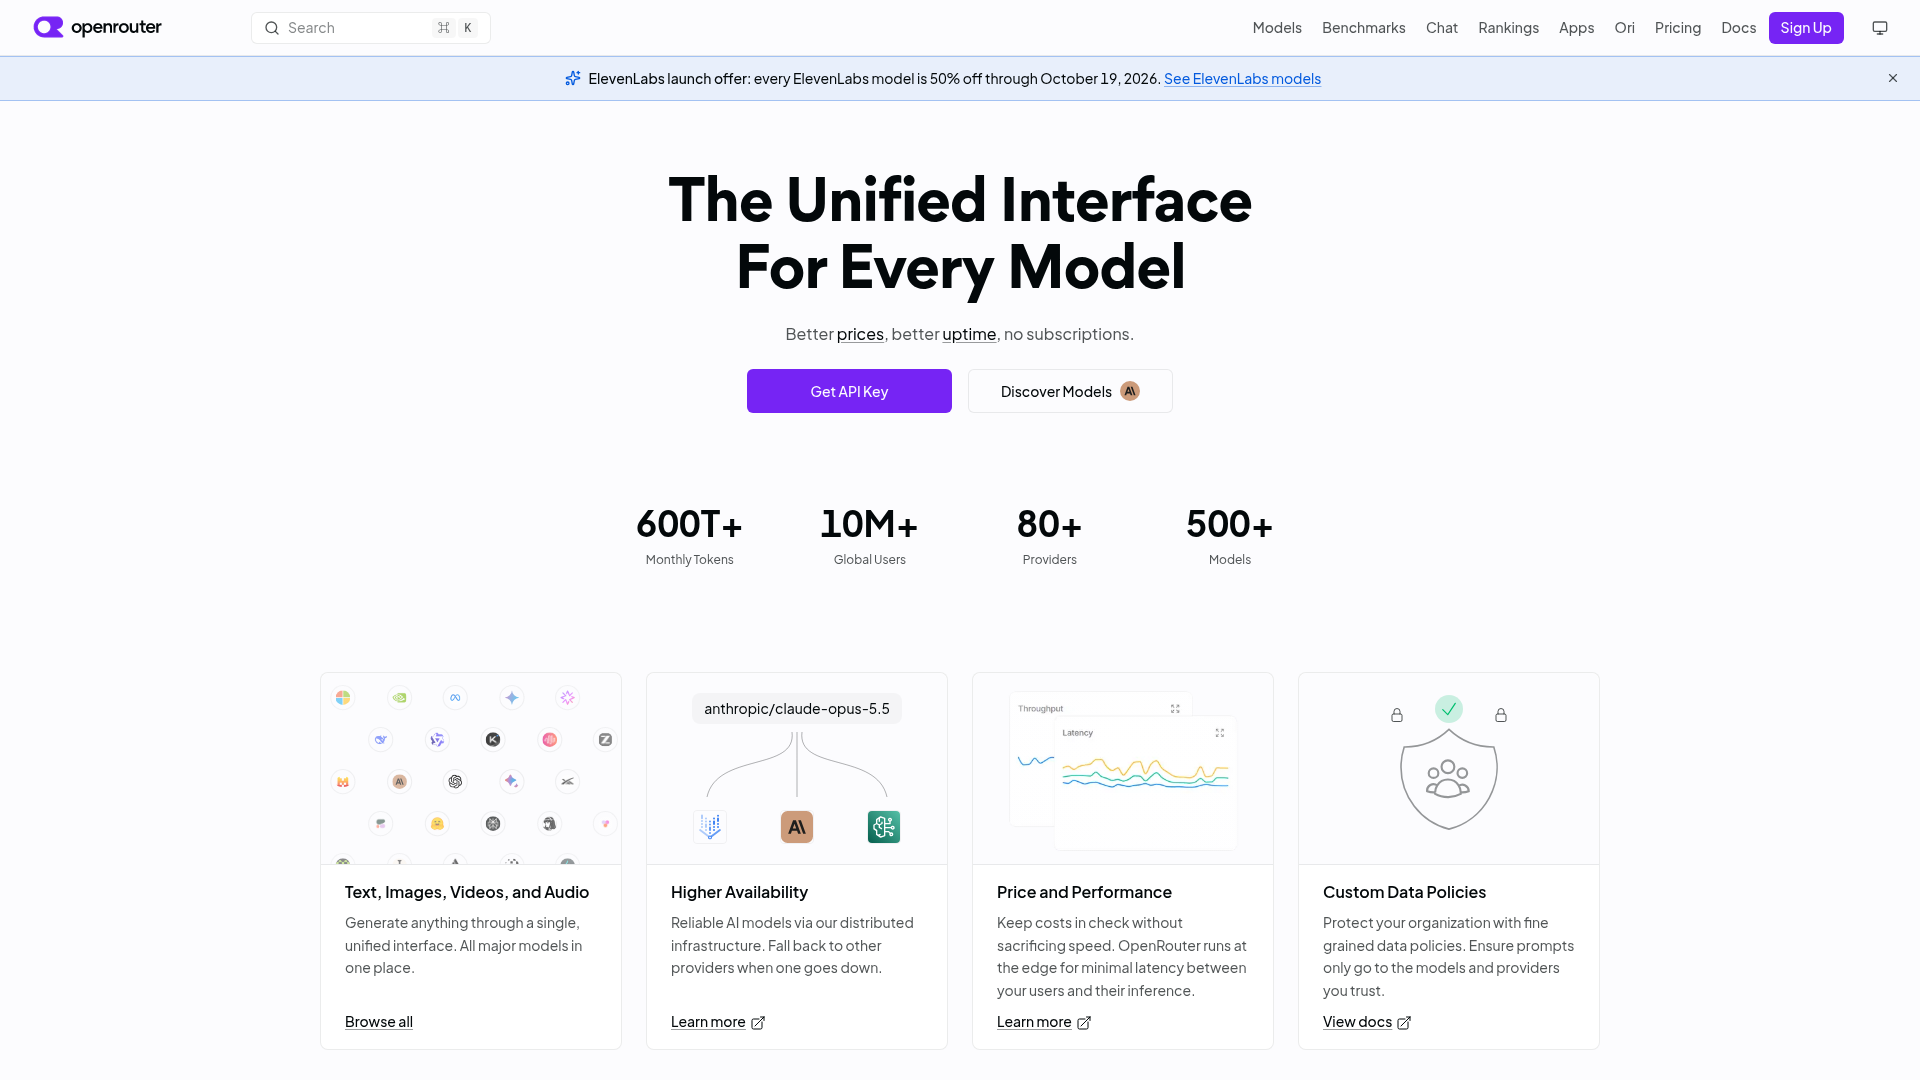Image resolution: width=1920 pixels, height=1080 pixels.
Task: Open the Chat nav item
Action: click(x=1442, y=28)
